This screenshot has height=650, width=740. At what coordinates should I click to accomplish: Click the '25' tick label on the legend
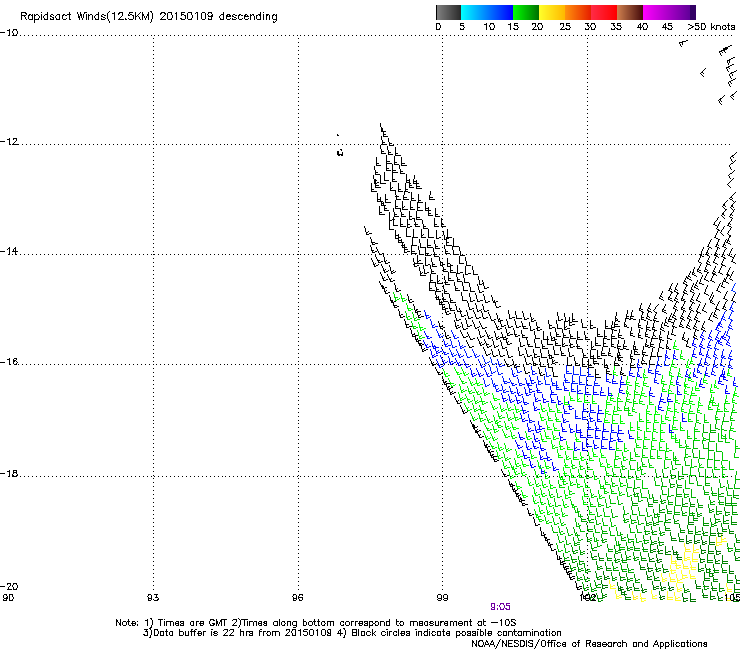tap(564, 27)
